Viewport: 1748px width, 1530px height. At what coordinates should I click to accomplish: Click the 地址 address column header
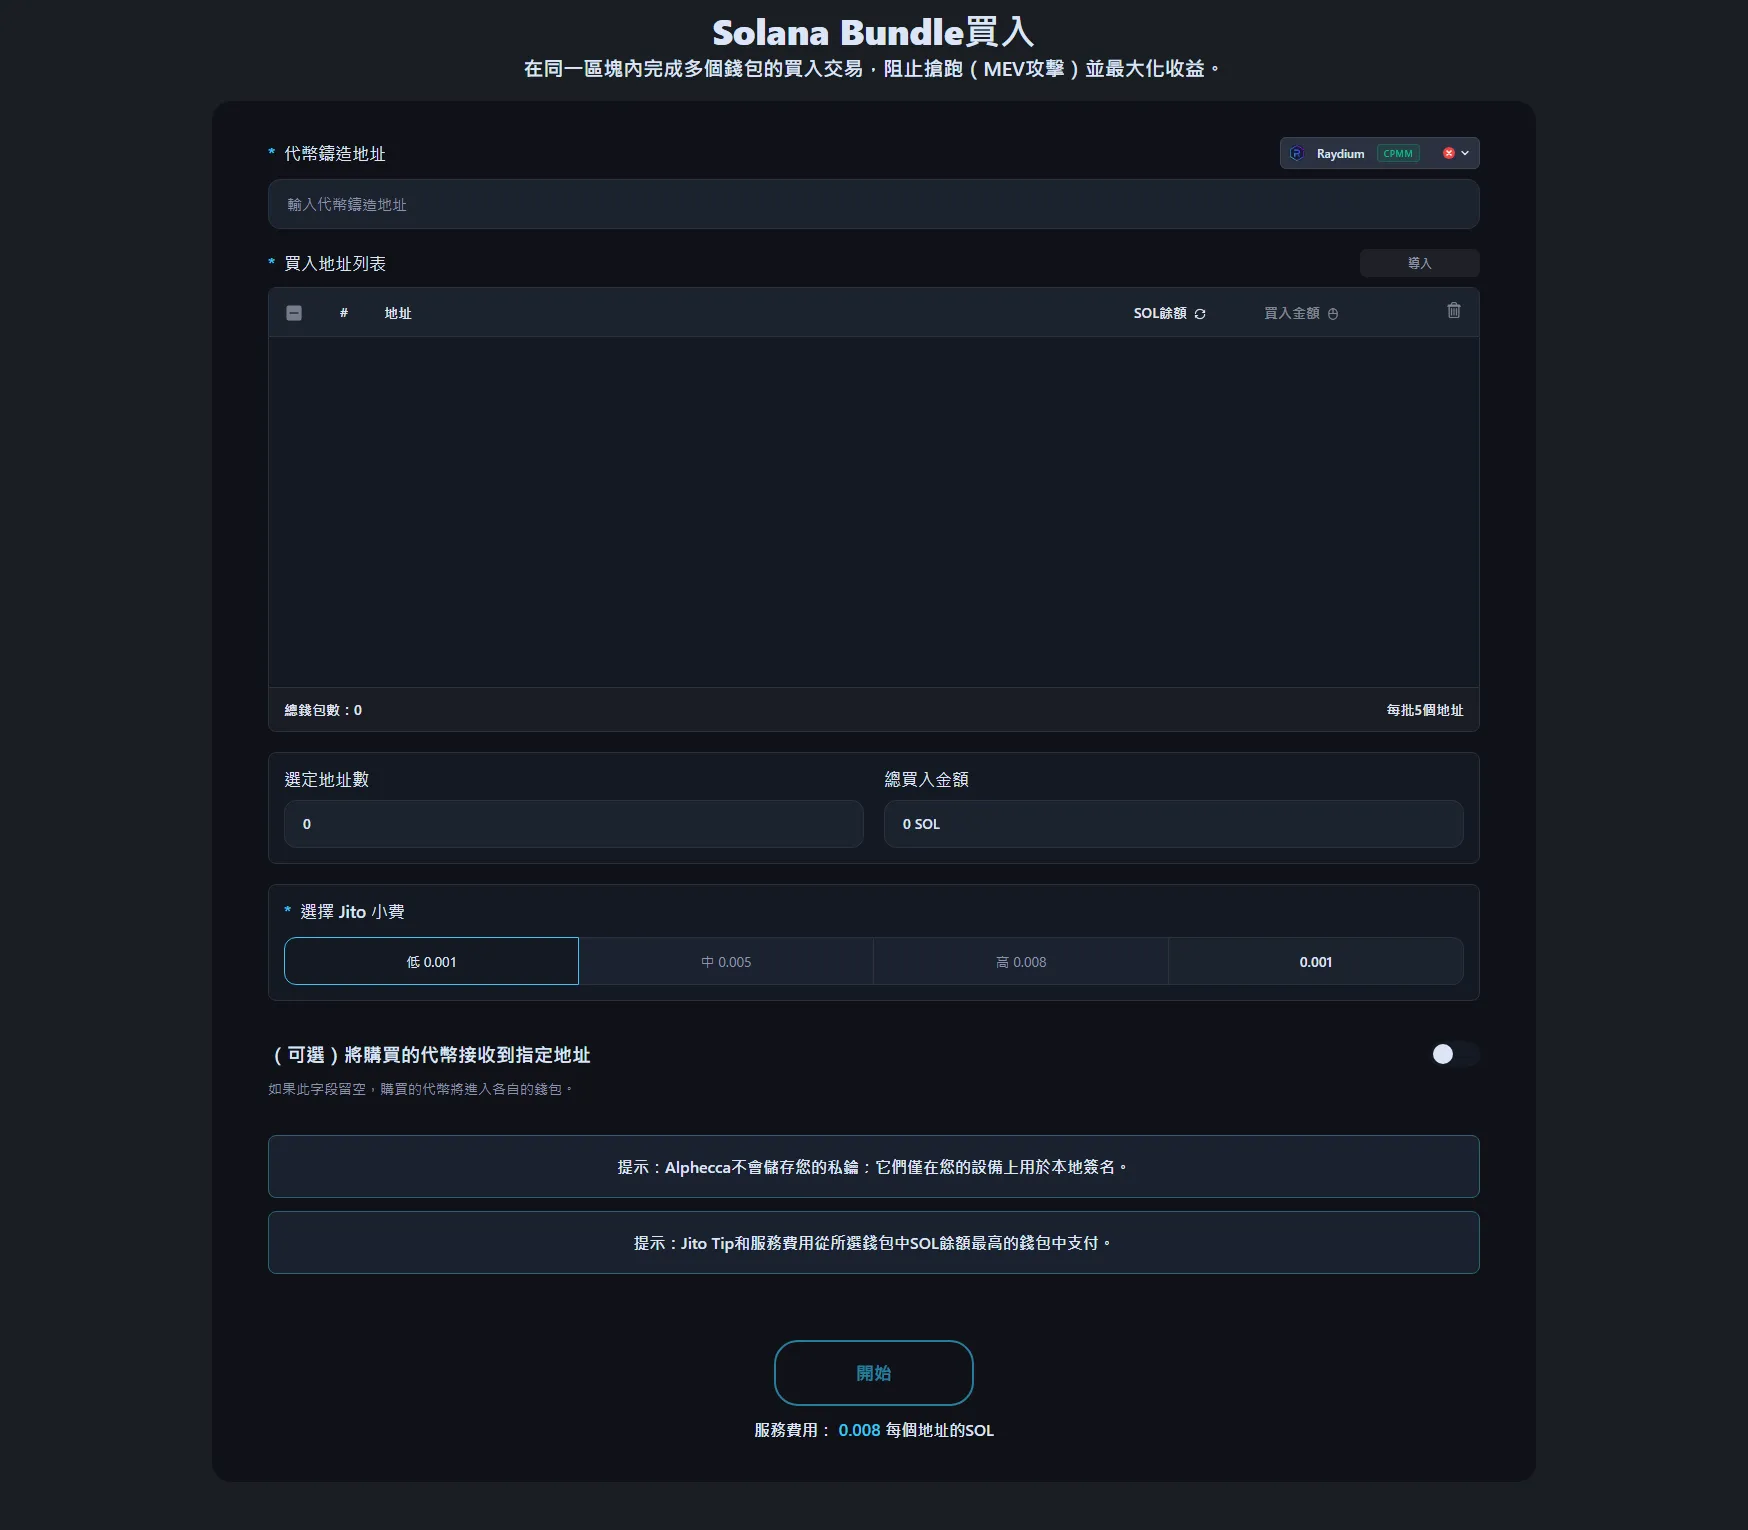(398, 313)
